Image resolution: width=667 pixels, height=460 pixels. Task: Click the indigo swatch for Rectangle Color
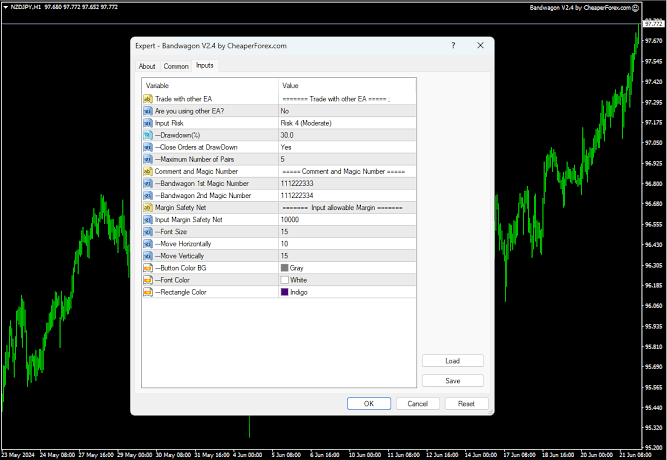tap(285, 292)
